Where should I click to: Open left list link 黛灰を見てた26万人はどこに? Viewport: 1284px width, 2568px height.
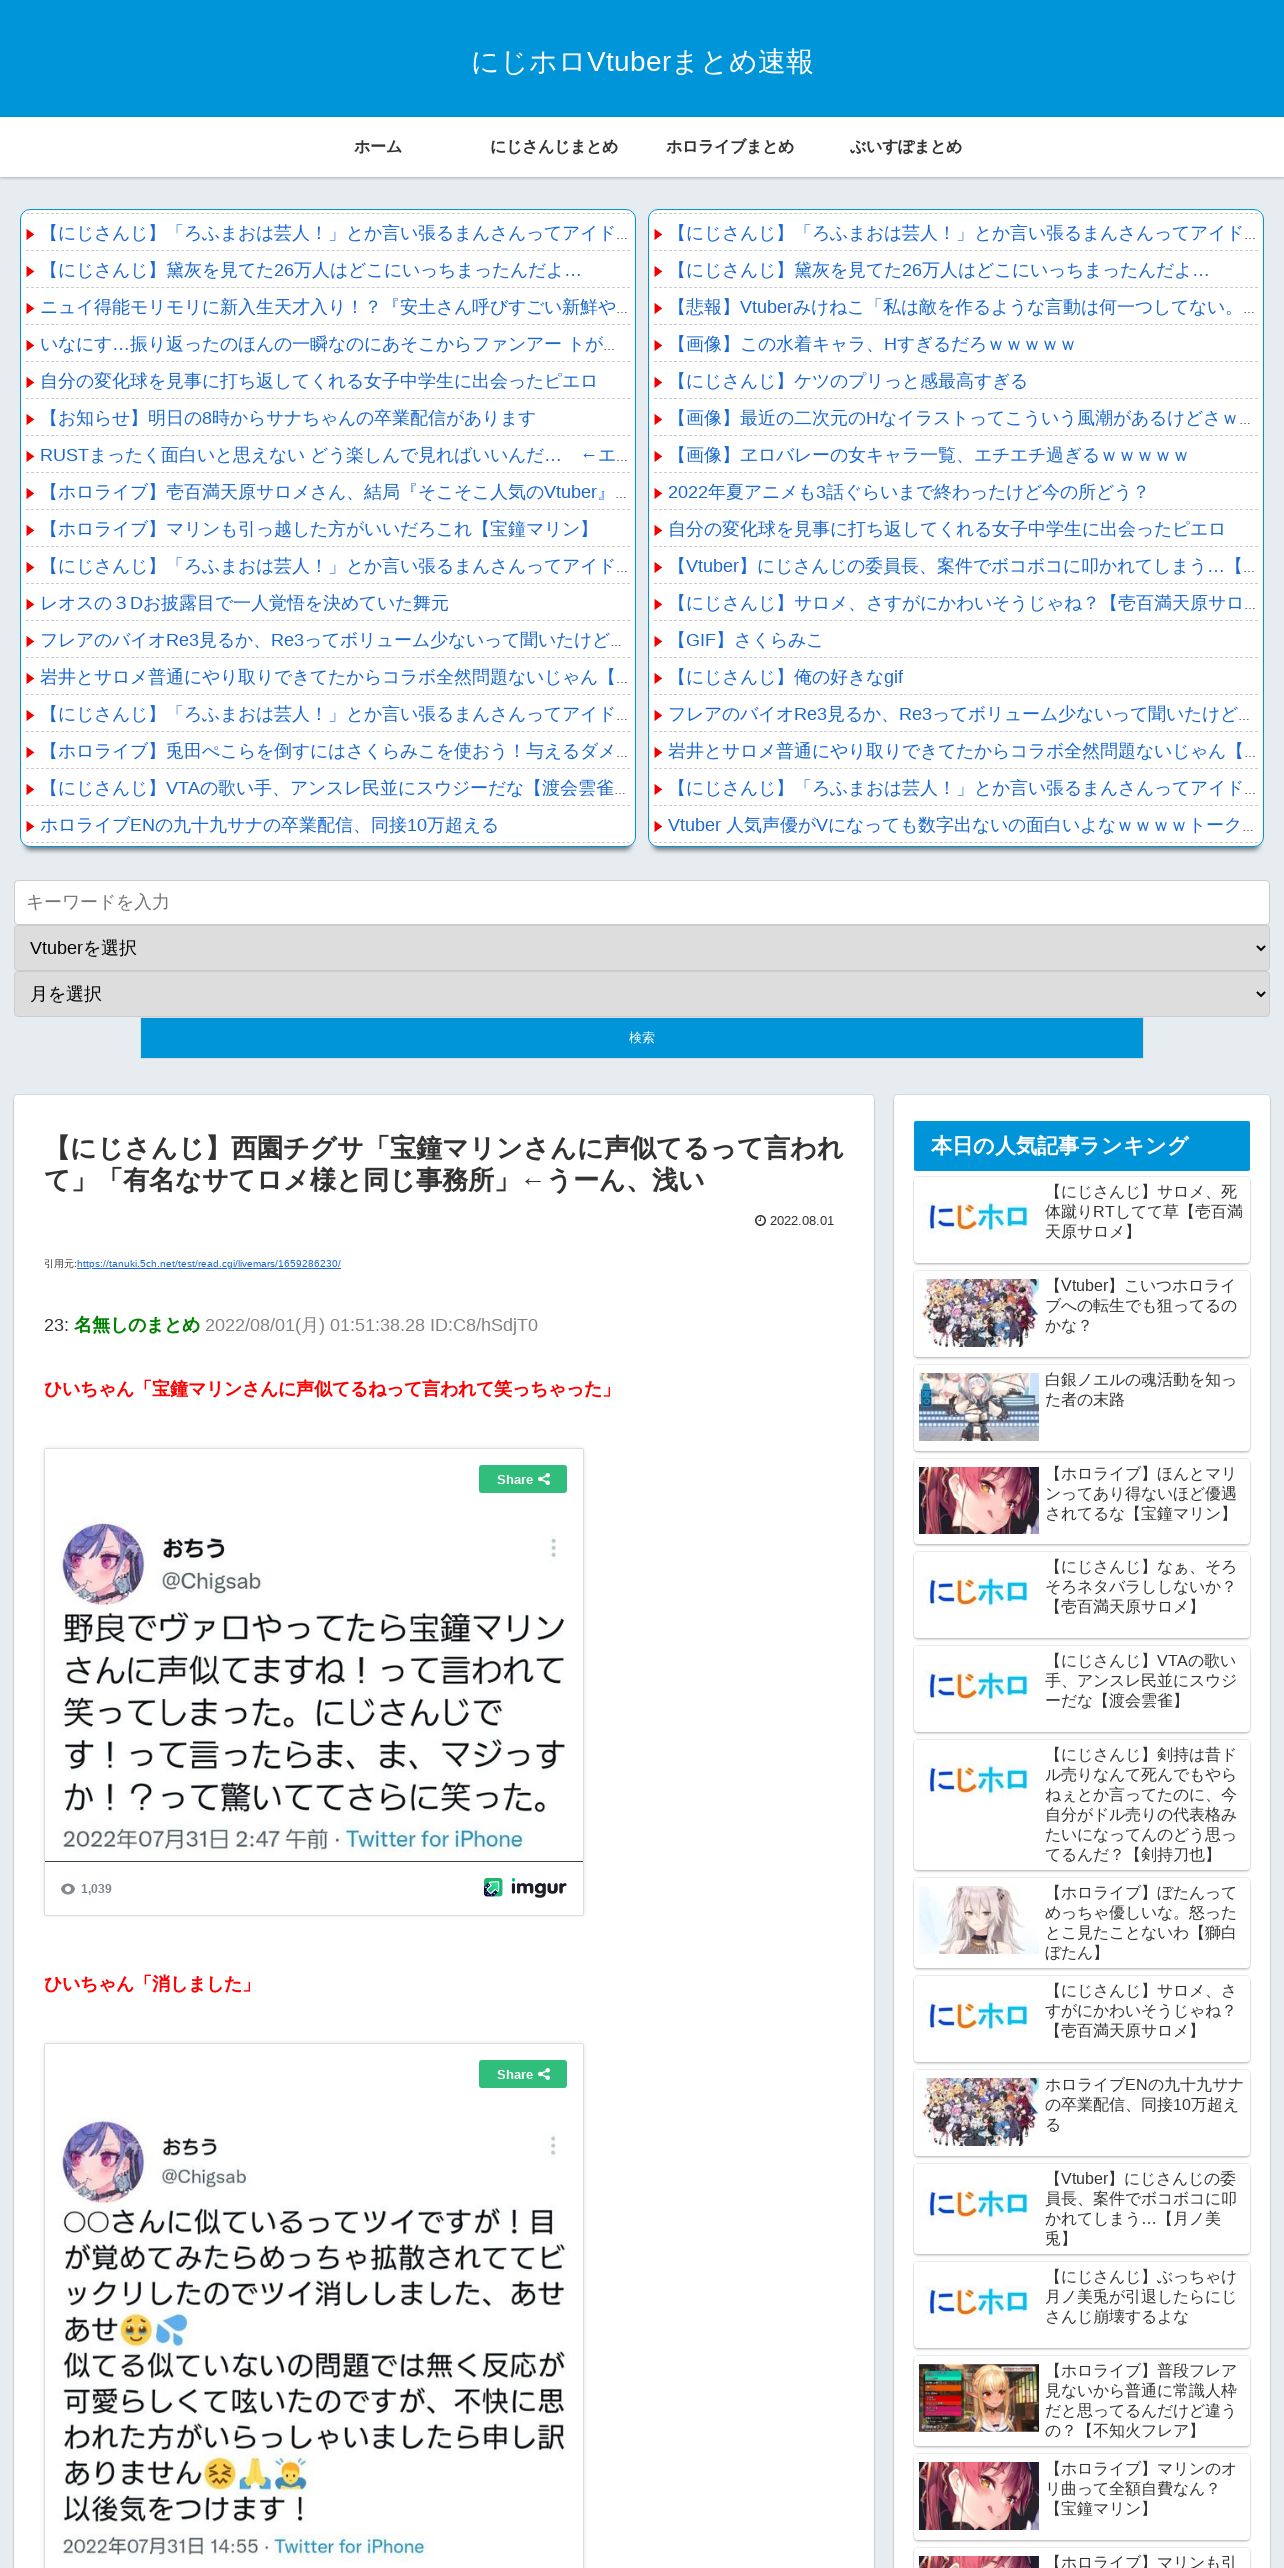310,270
